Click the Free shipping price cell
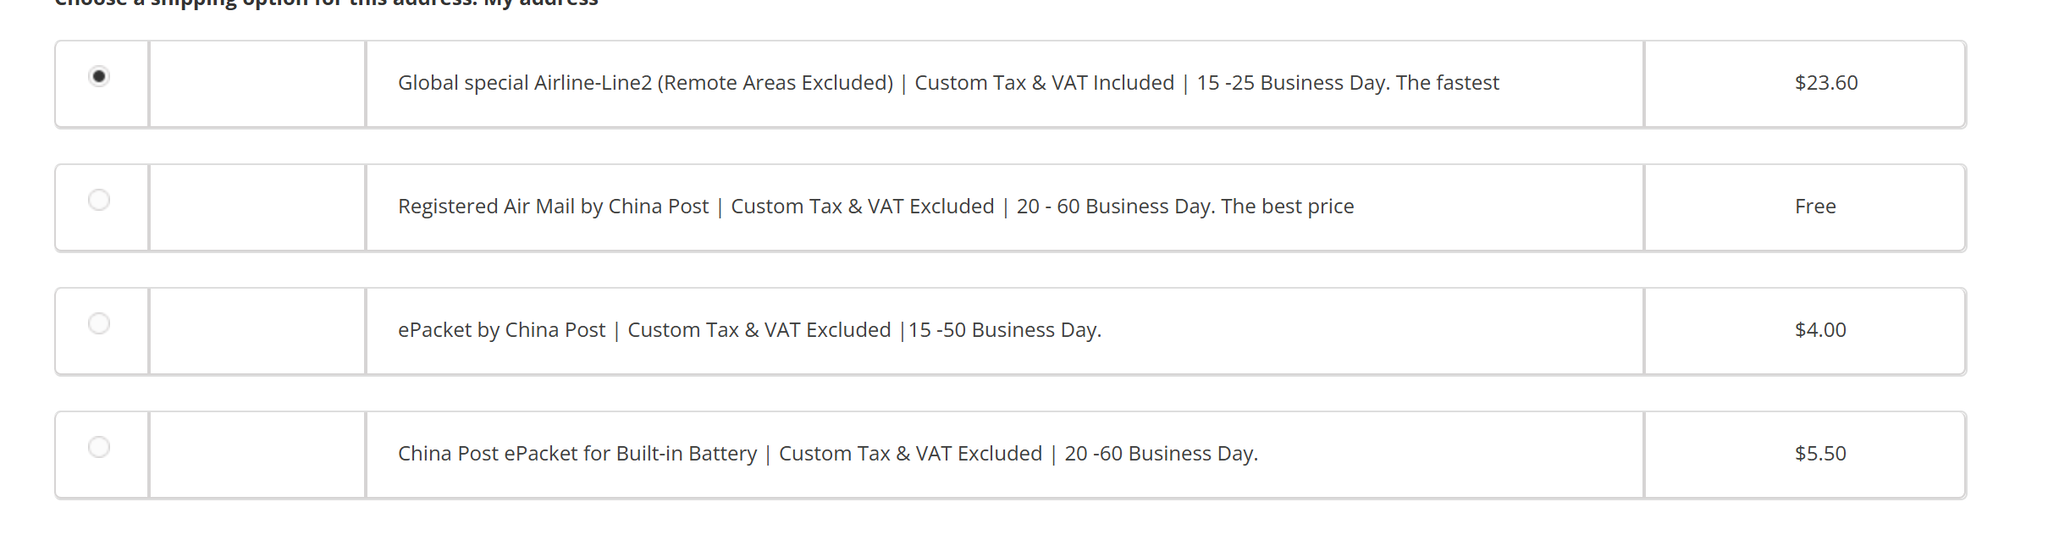This screenshot has width=2048, height=546. click(x=1815, y=207)
